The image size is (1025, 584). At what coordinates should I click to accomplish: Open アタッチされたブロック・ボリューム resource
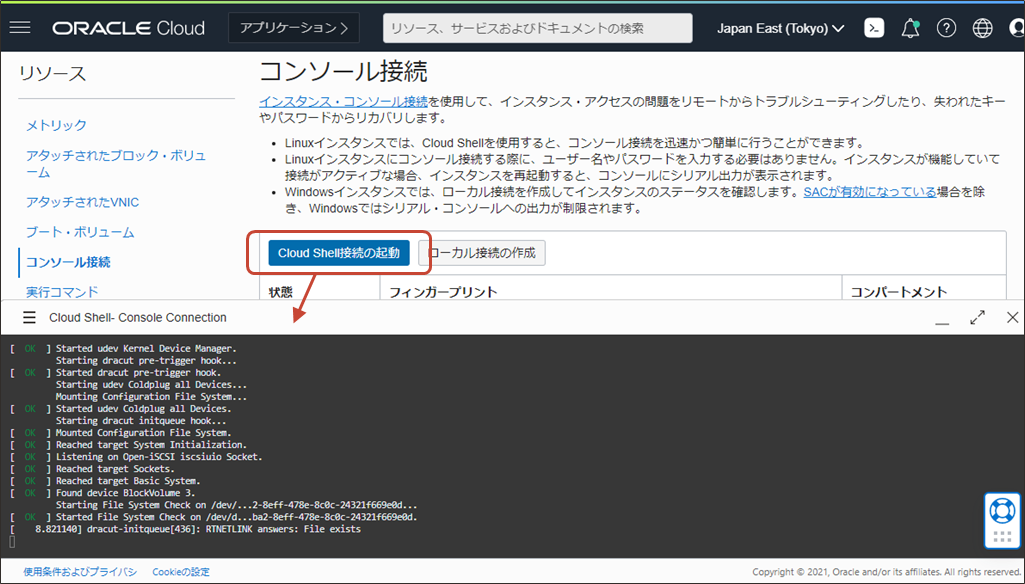click(116, 163)
